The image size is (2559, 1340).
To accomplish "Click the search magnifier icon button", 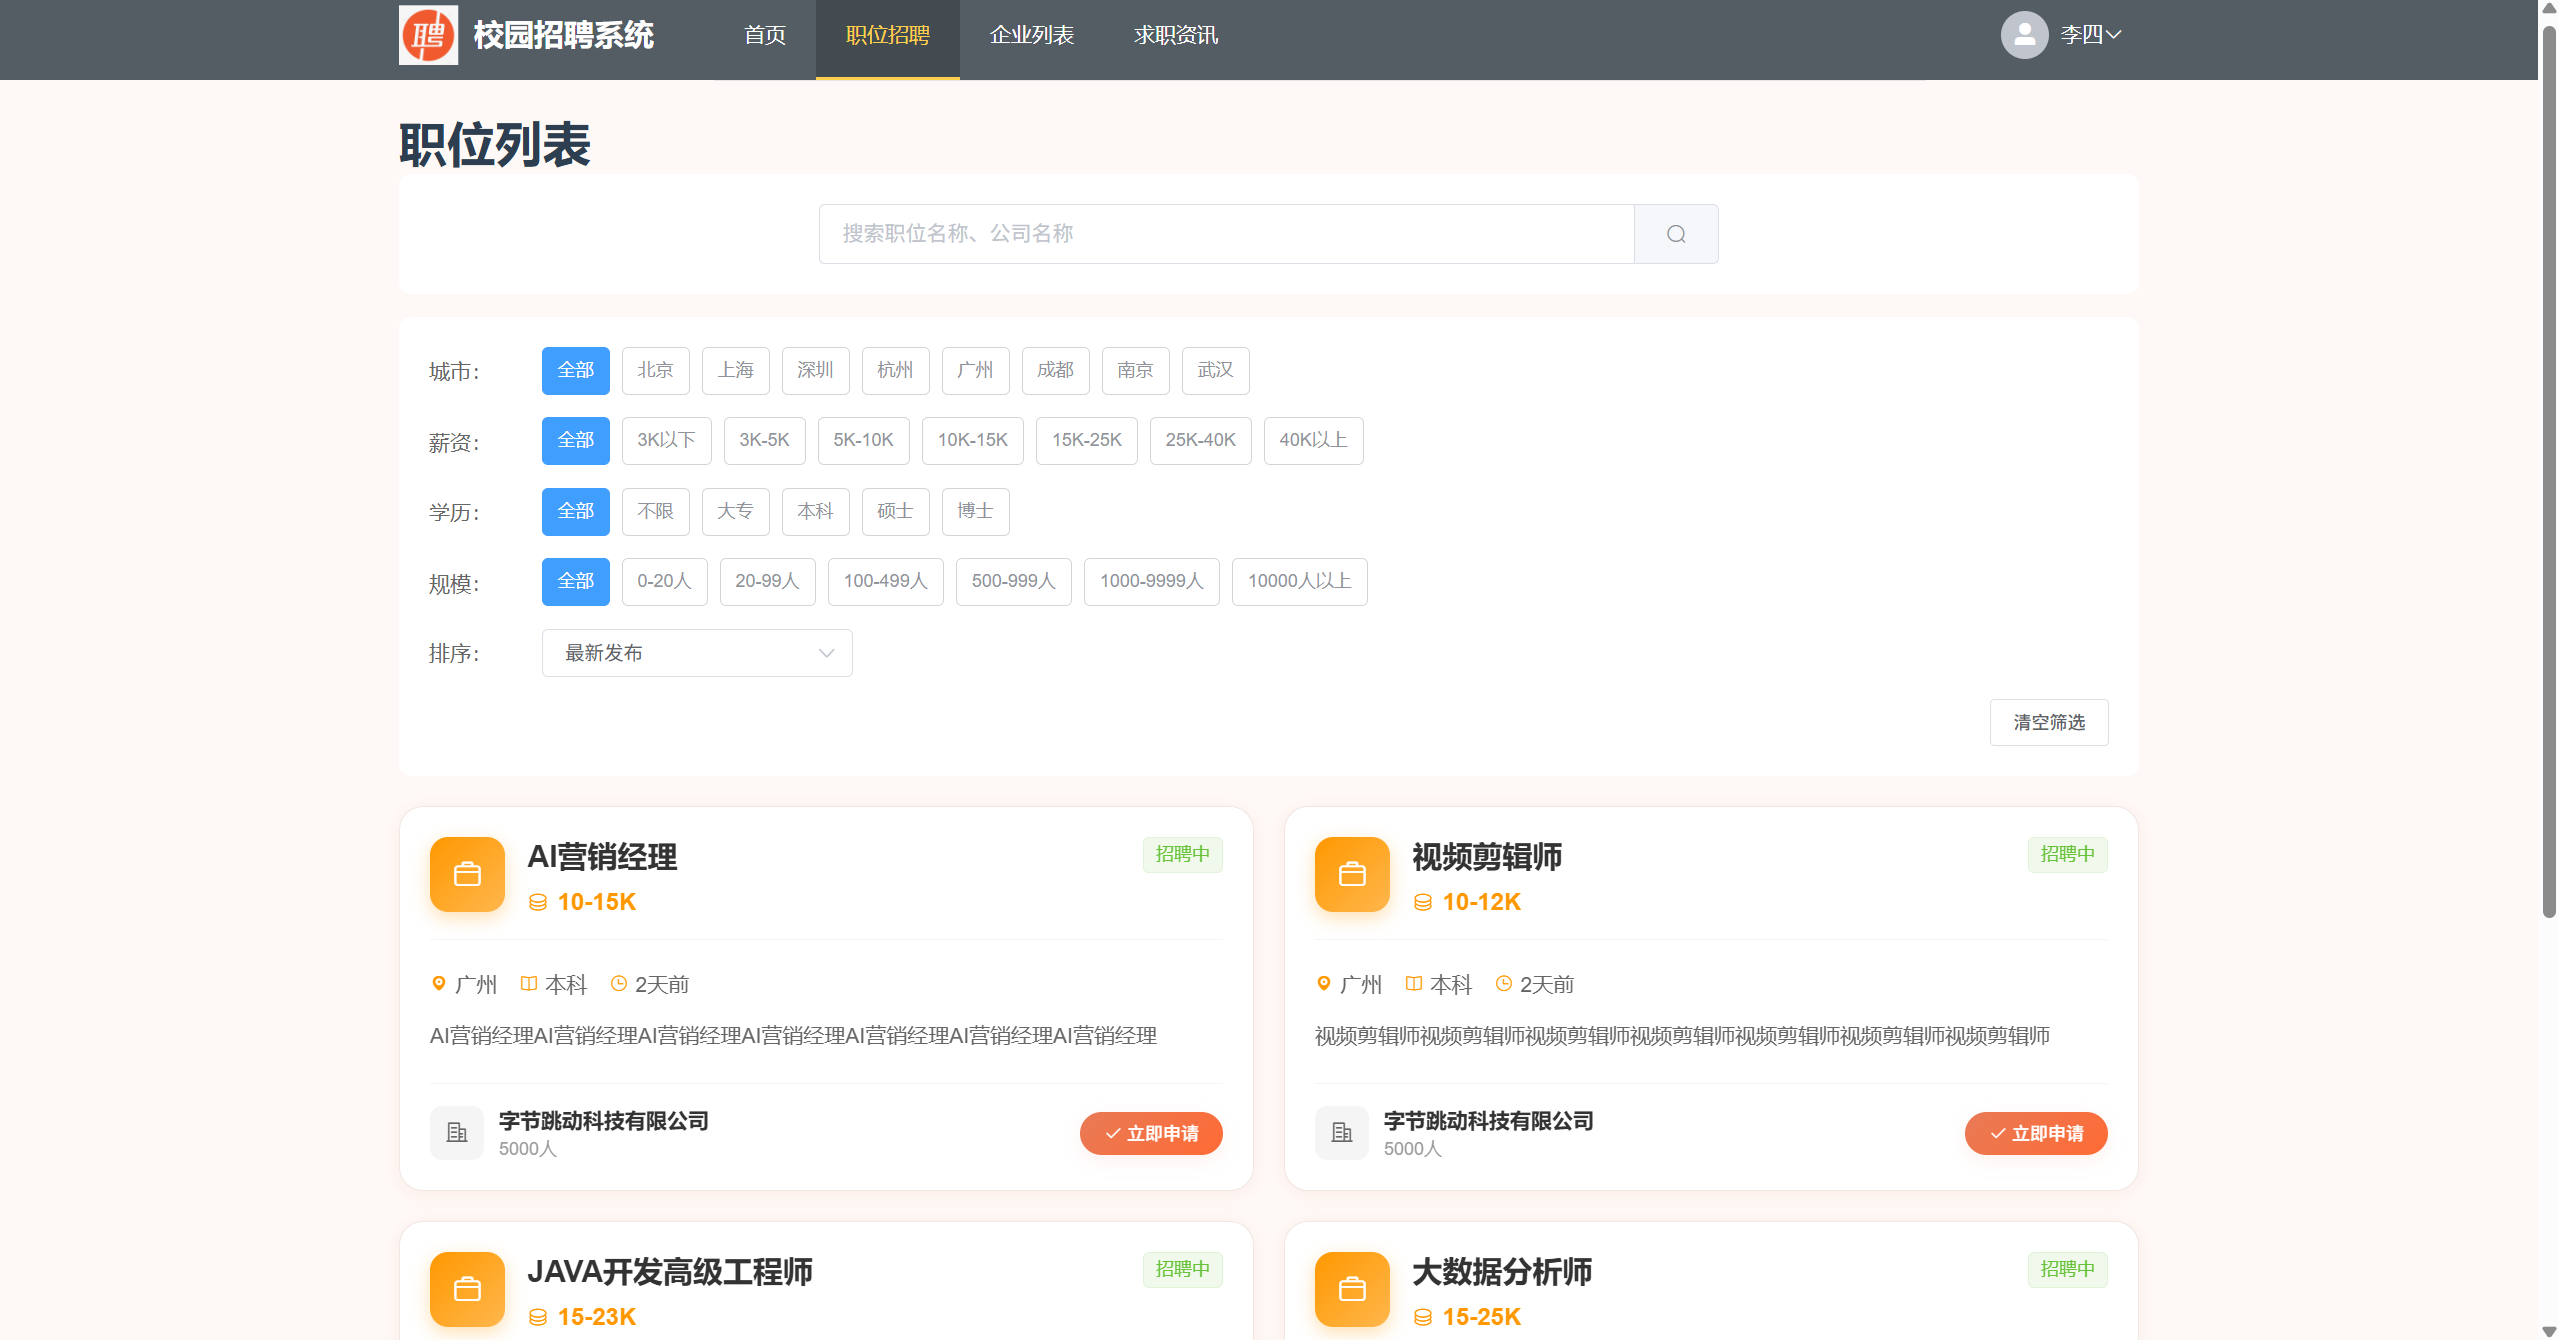I will tap(1676, 234).
